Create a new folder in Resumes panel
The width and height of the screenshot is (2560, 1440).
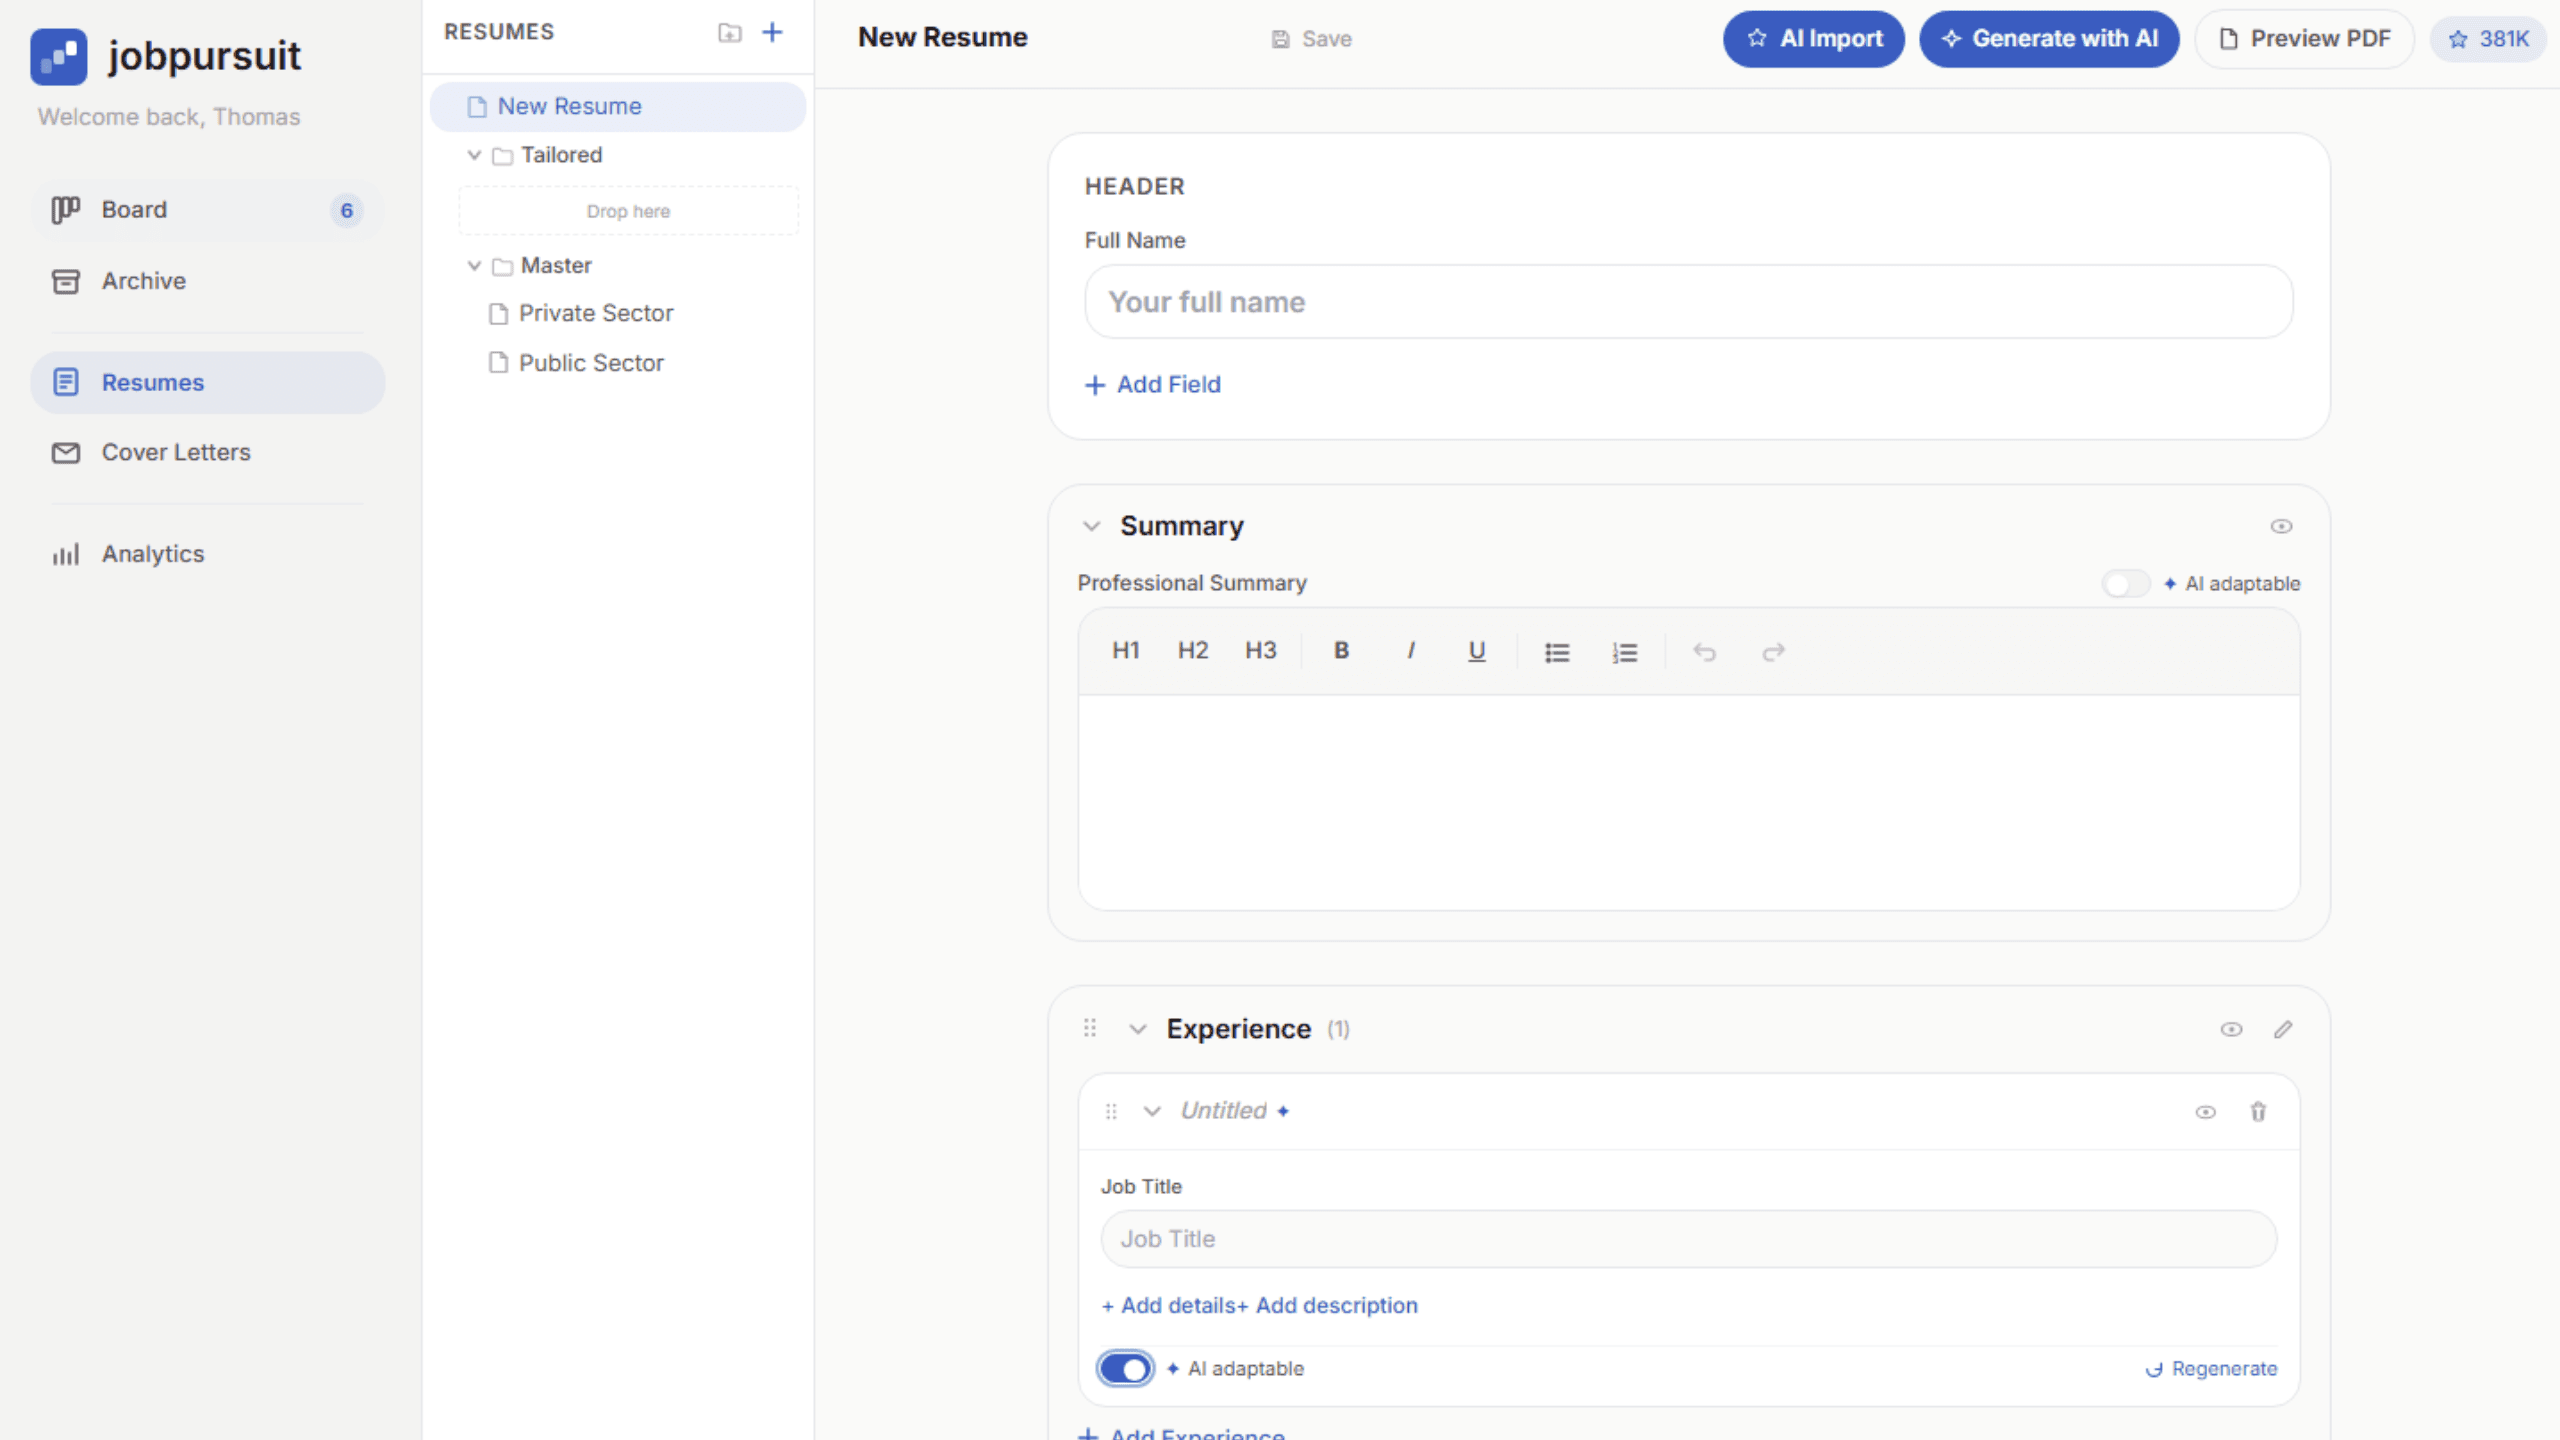tap(729, 32)
